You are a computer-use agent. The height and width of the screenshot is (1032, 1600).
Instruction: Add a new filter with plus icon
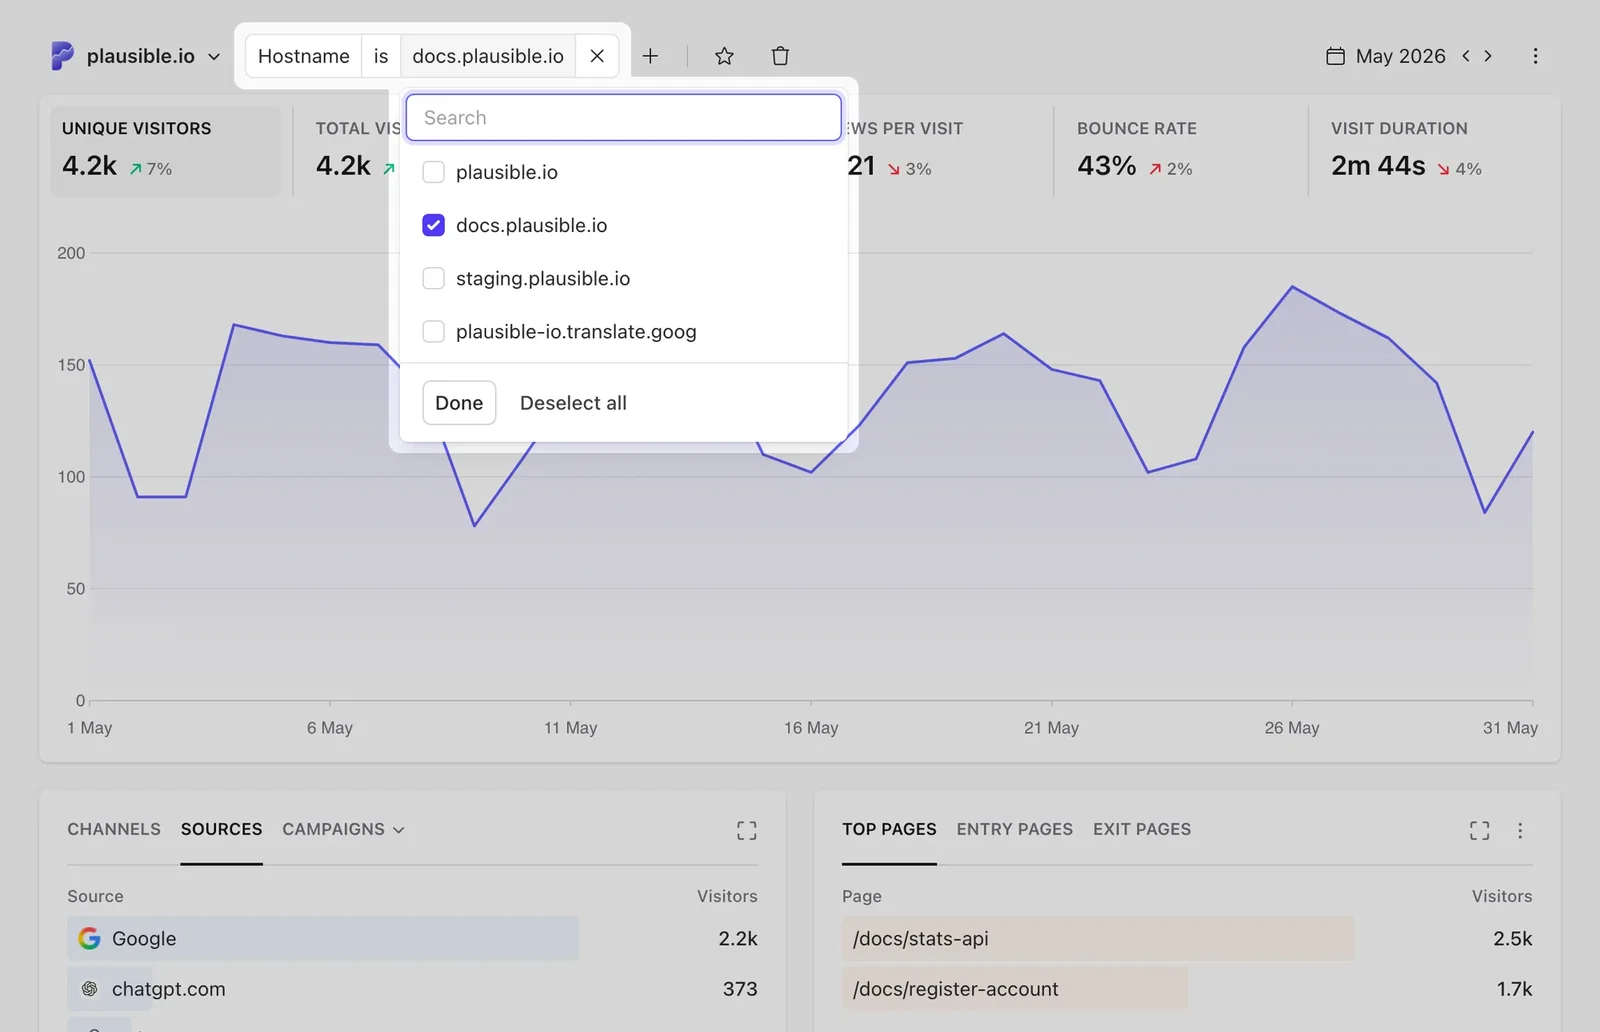click(x=650, y=56)
